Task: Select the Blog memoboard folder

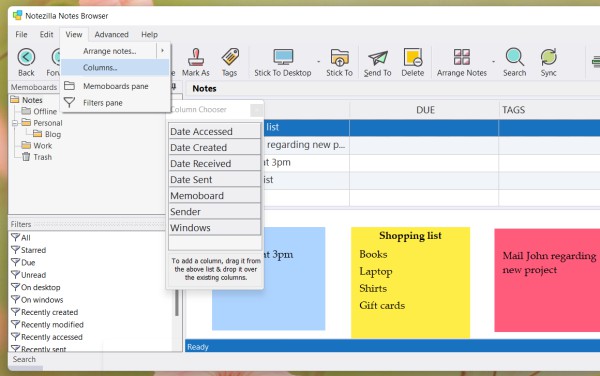Action: 47,134
